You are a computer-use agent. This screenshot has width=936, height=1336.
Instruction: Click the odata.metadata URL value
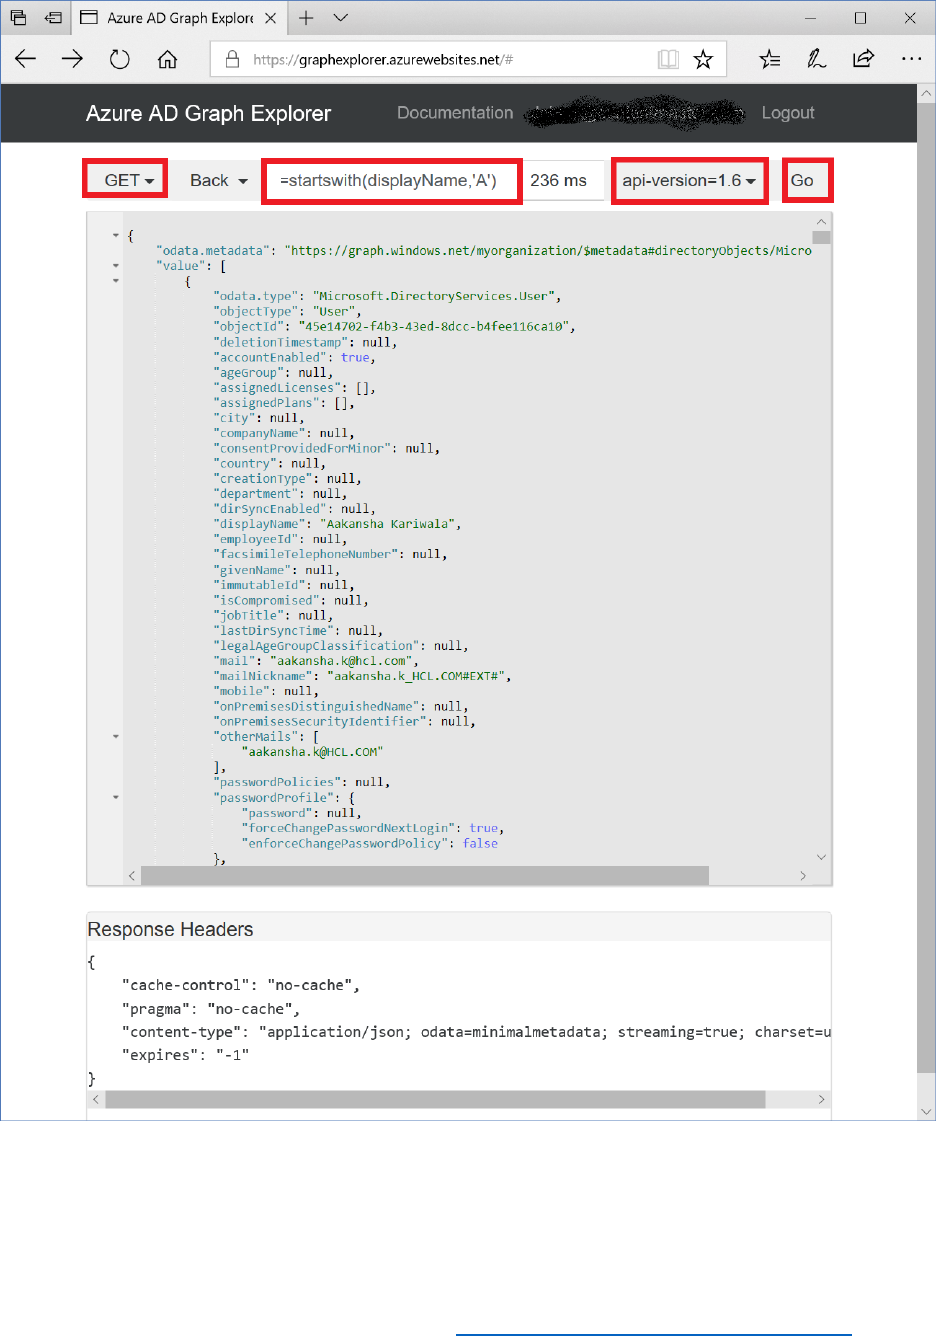click(548, 251)
